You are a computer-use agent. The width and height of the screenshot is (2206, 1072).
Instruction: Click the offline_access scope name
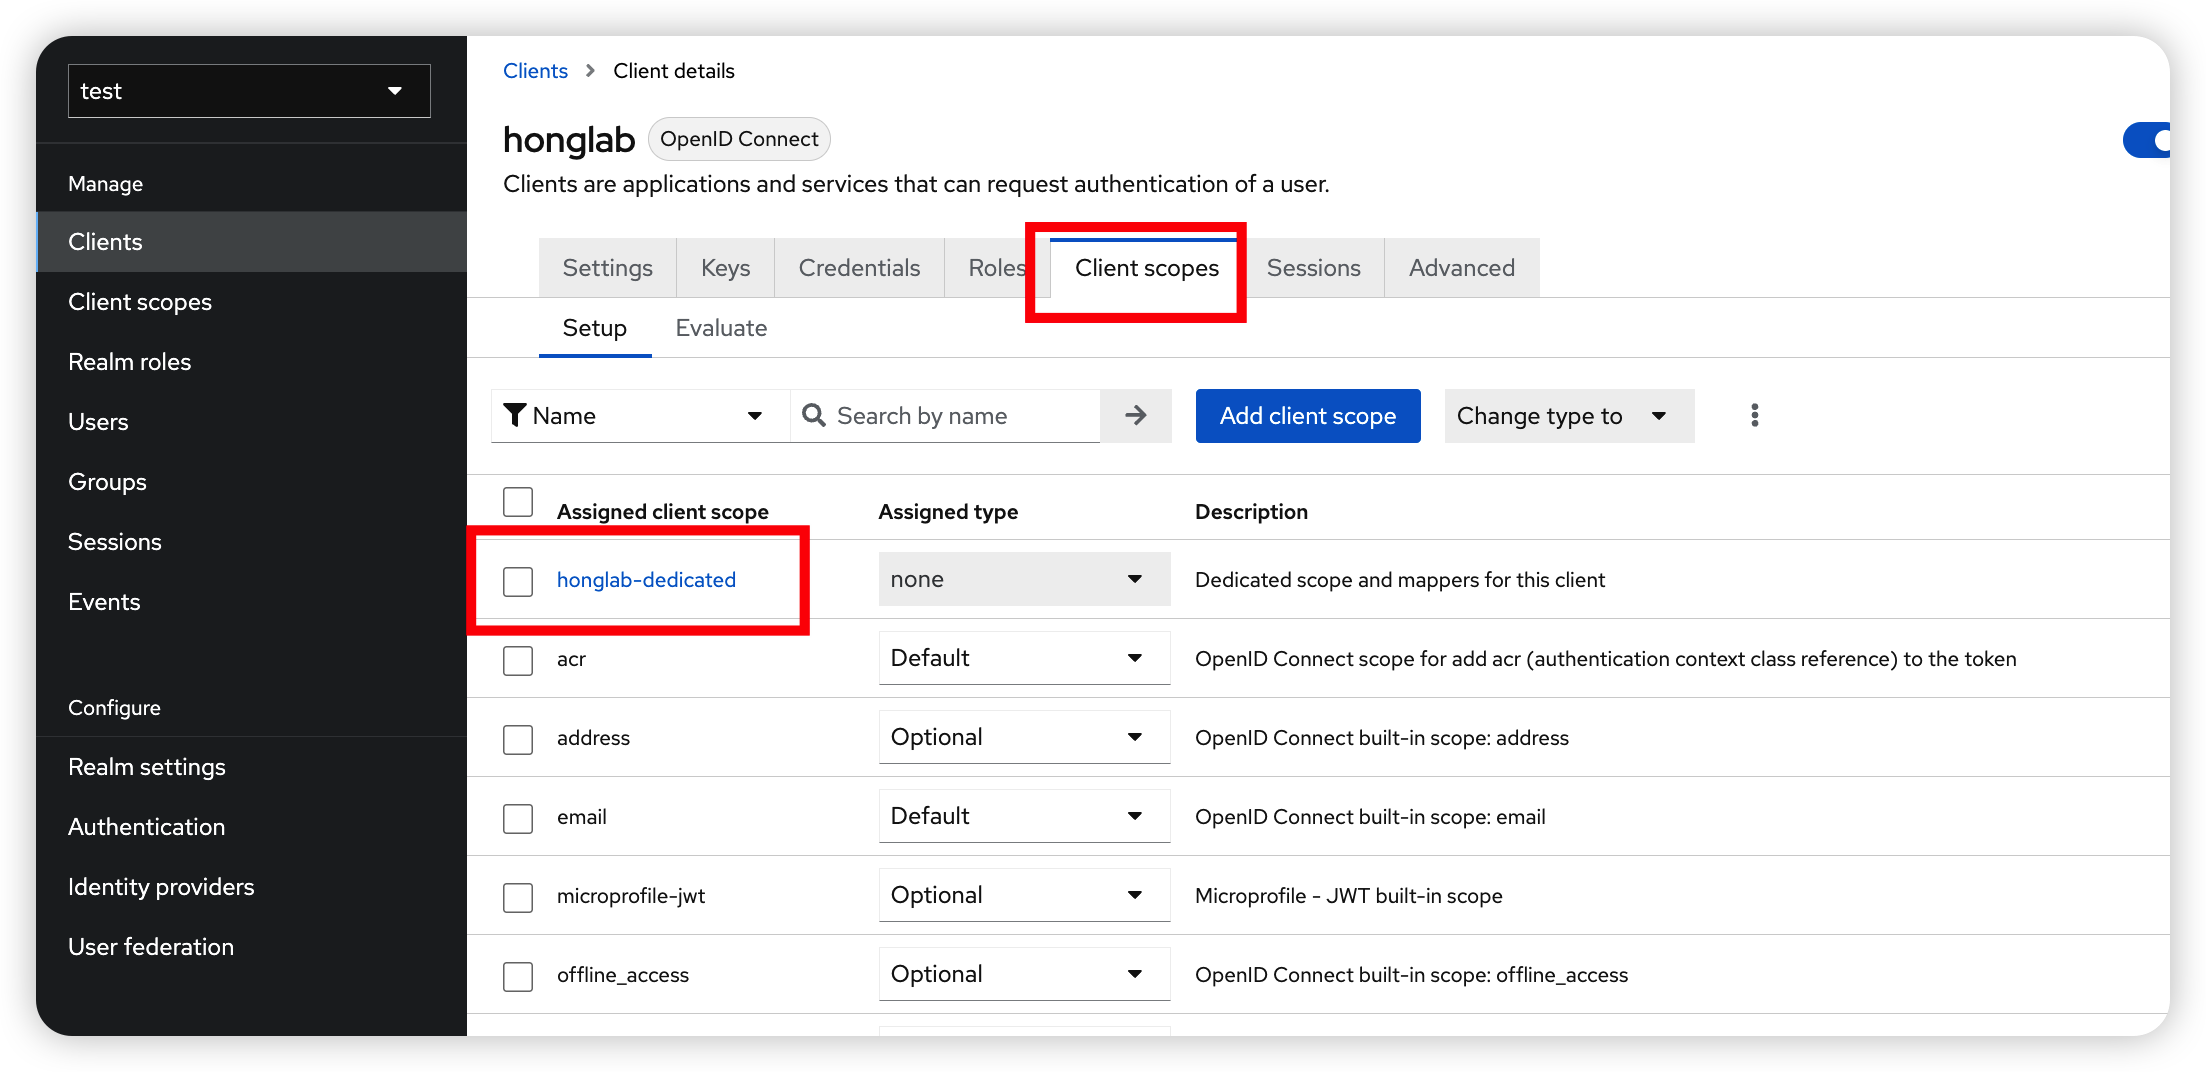[623, 975]
